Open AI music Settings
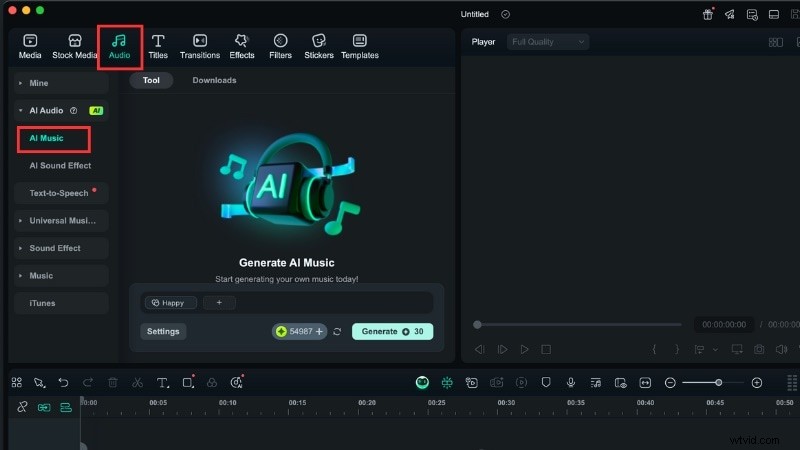 point(163,332)
